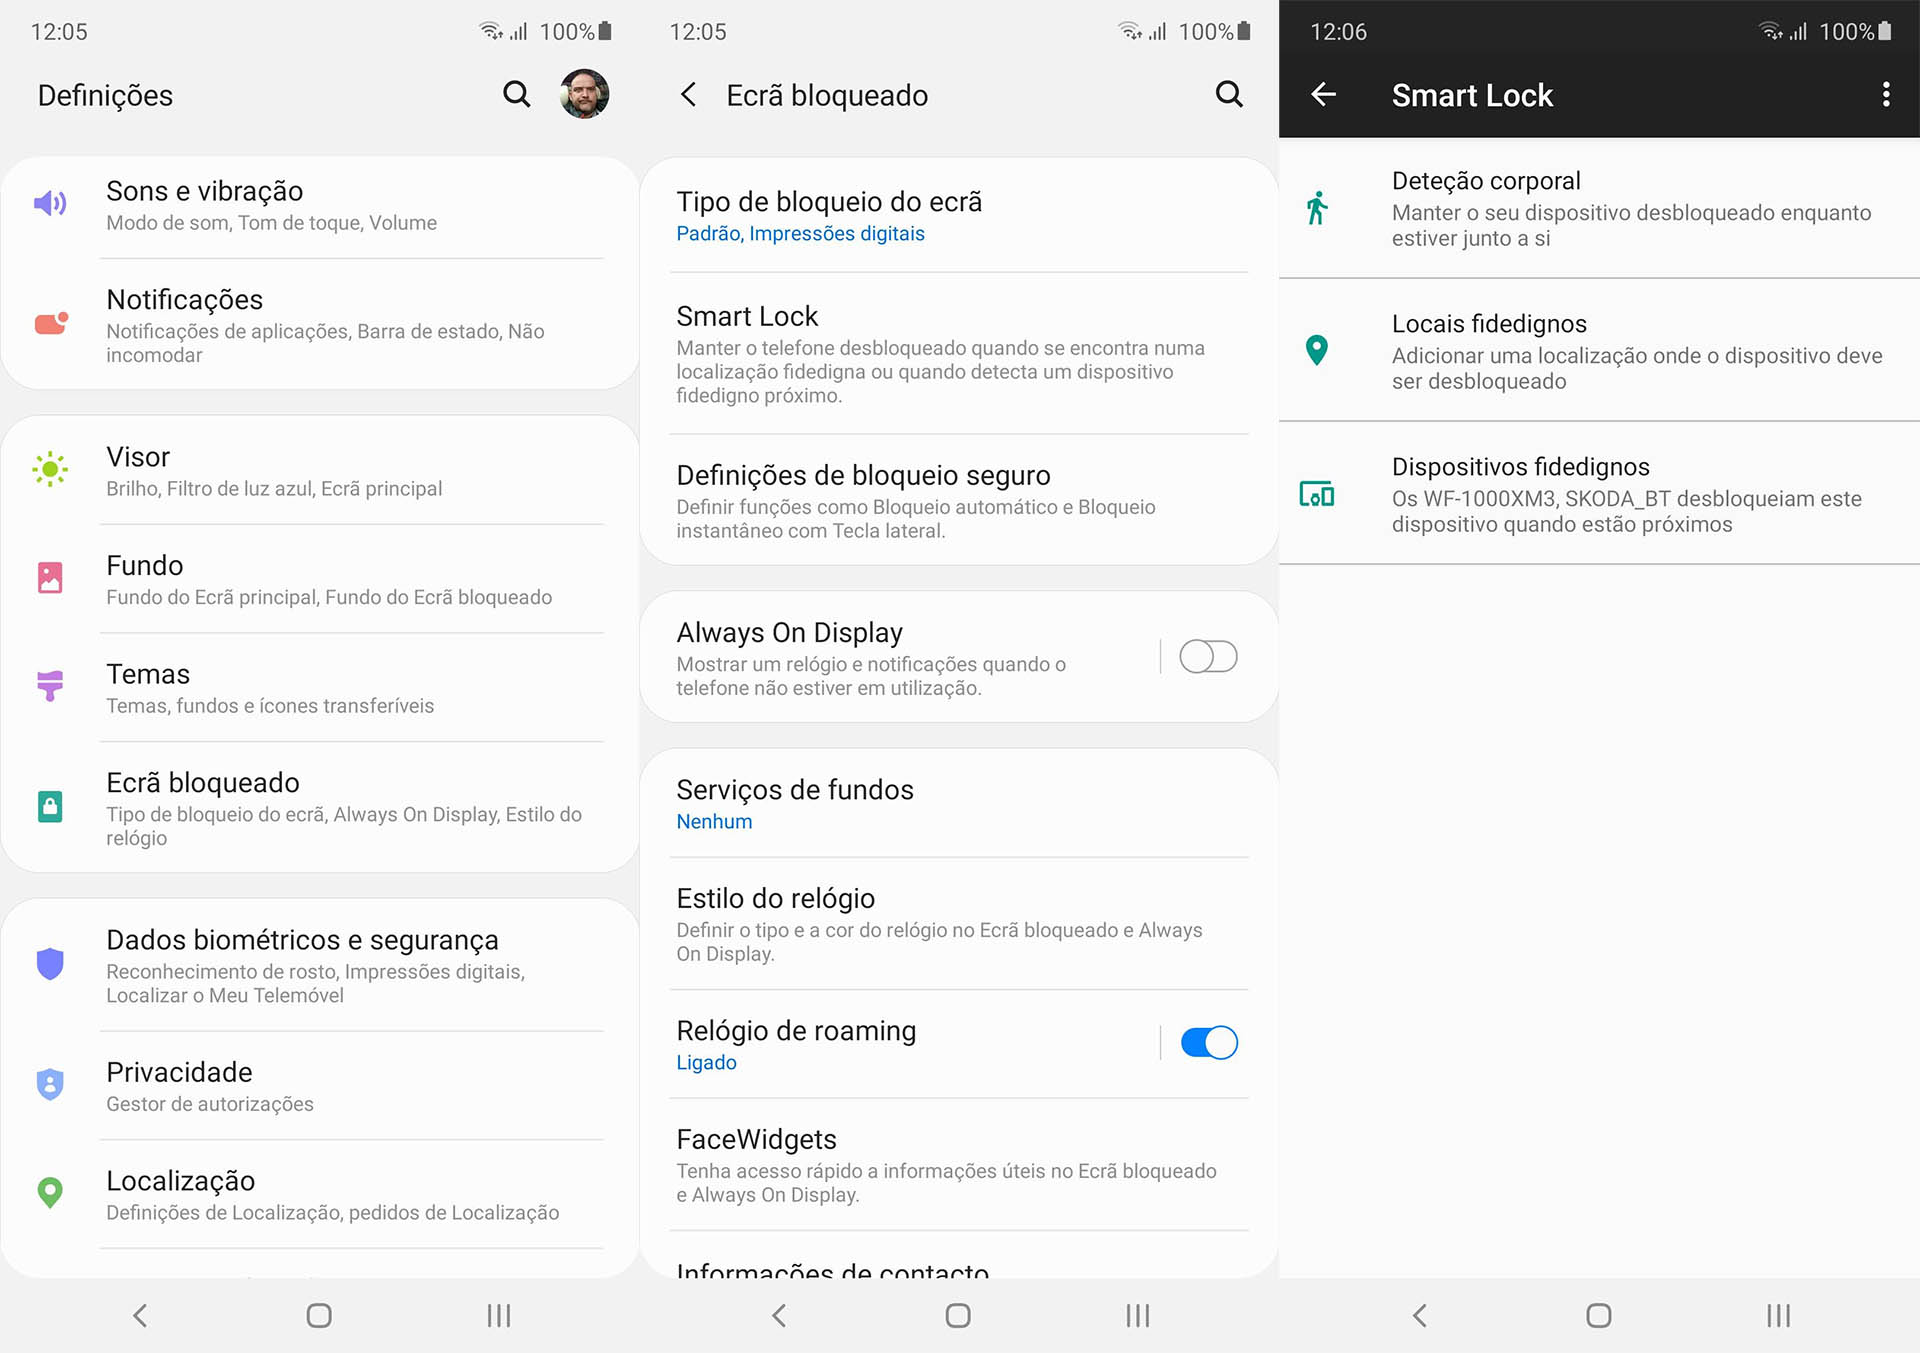1920x1353 pixels.
Task: Tap 'Ligado' status under Relógio de roaming
Action: (x=706, y=1062)
